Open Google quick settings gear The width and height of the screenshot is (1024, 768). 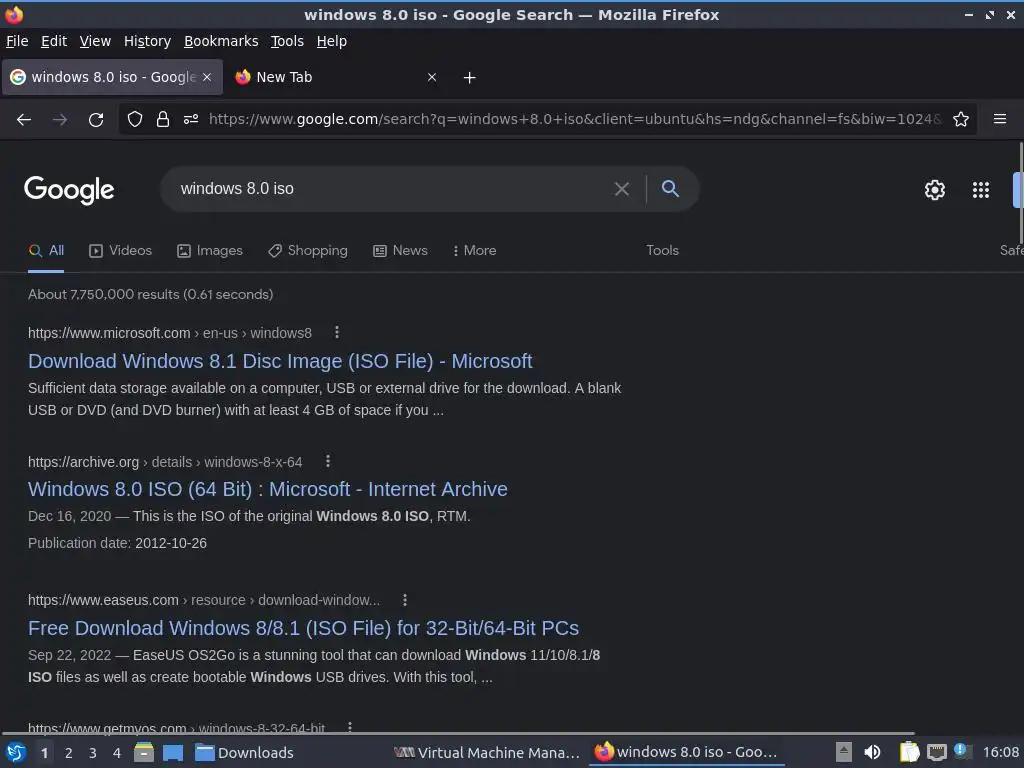tap(935, 189)
